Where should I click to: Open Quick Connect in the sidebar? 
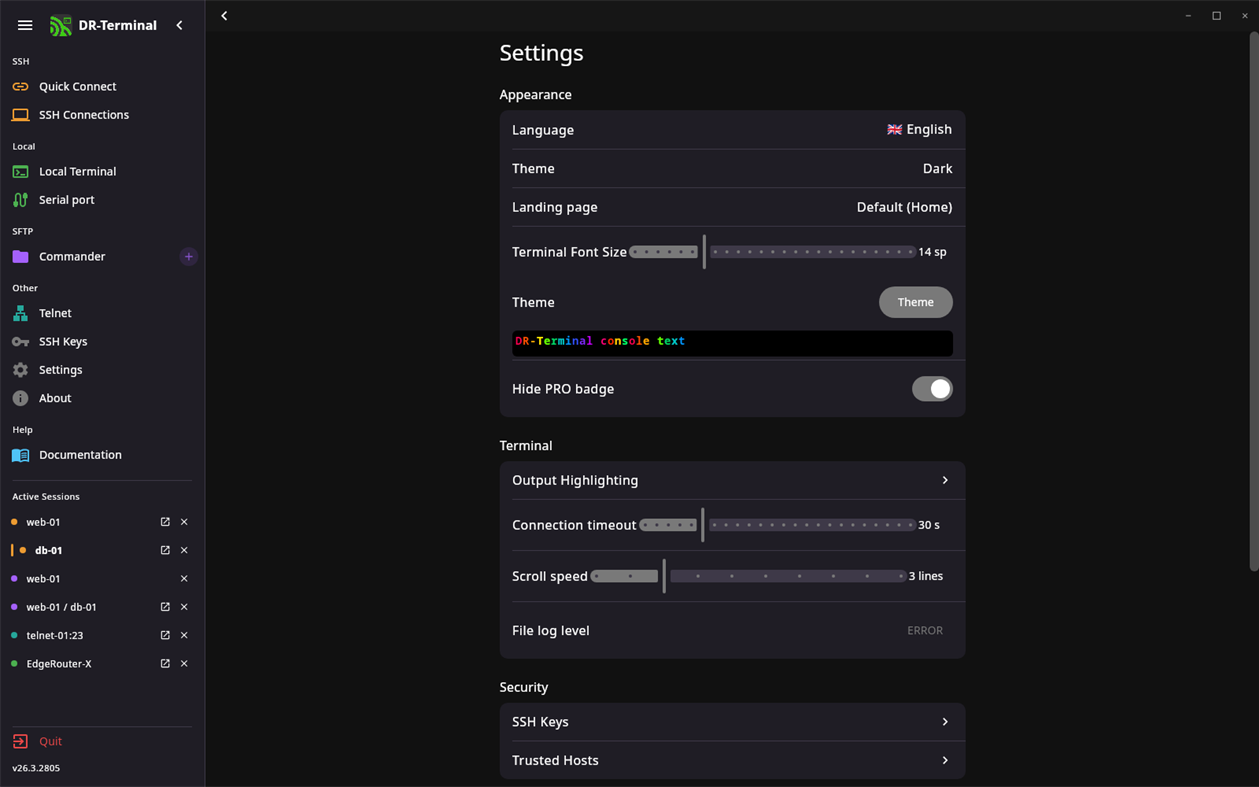[x=77, y=87]
